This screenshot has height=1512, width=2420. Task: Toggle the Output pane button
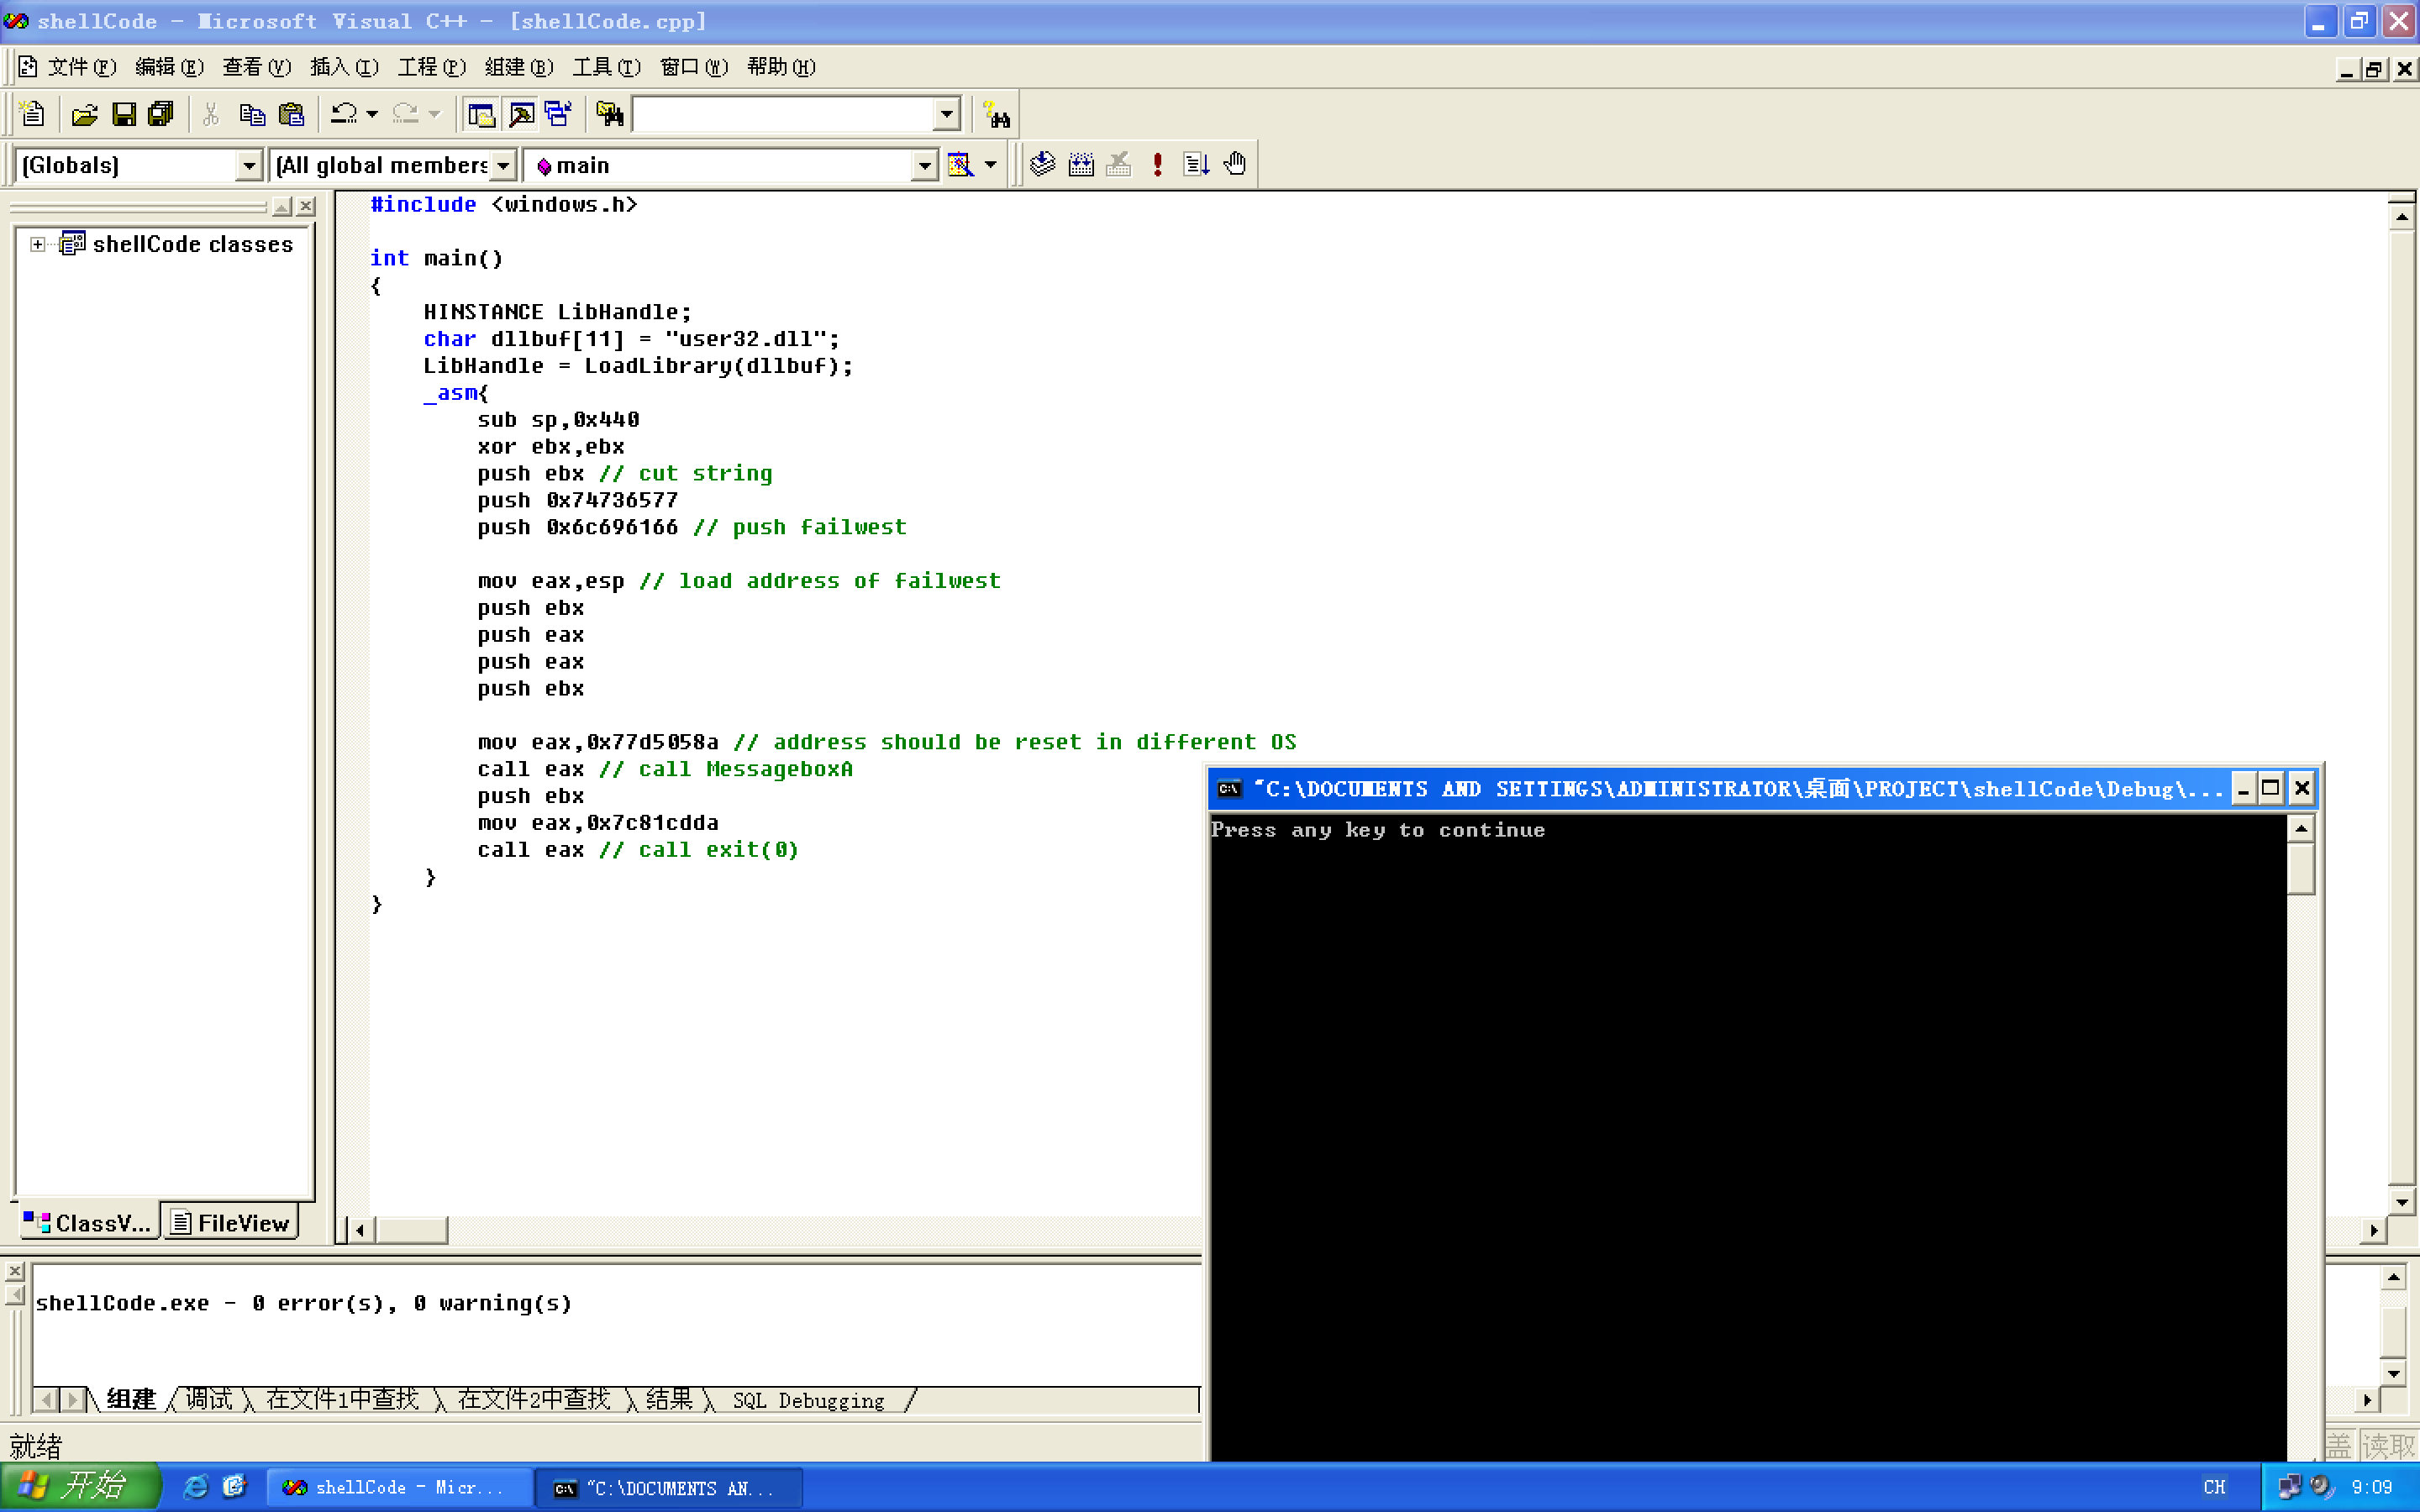[521, 115]
